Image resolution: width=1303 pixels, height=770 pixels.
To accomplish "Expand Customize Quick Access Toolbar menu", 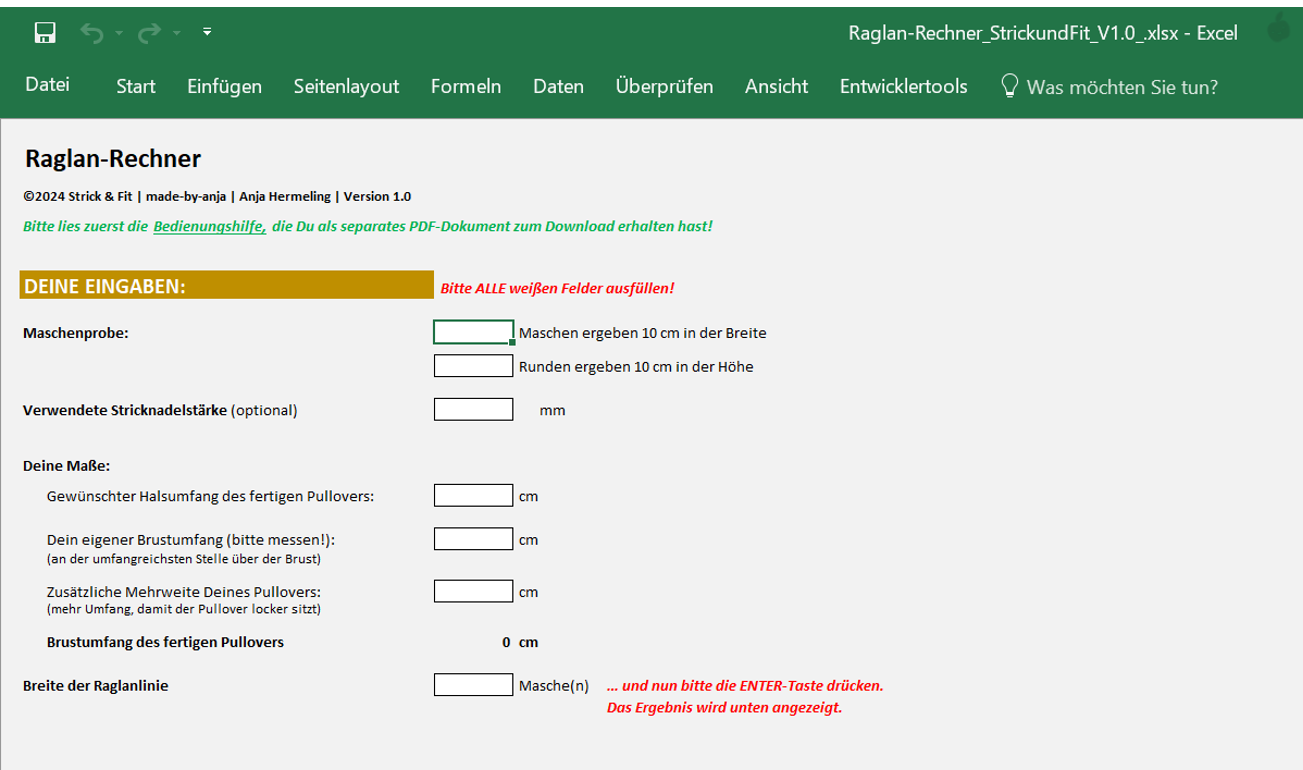I will (x=207, y=33).
